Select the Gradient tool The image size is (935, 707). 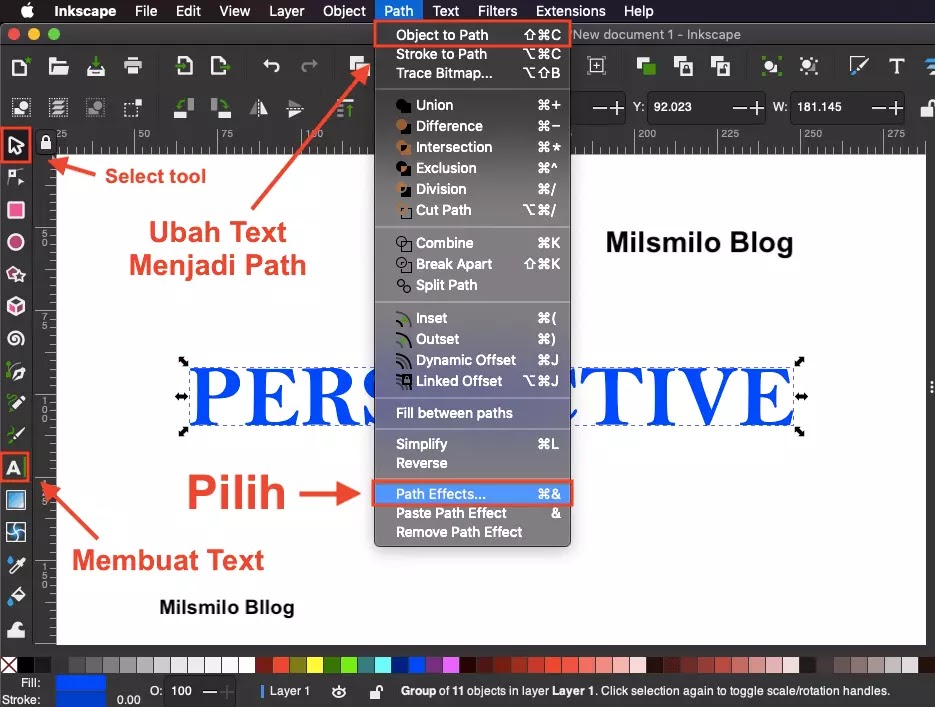[x=16, y=500]
